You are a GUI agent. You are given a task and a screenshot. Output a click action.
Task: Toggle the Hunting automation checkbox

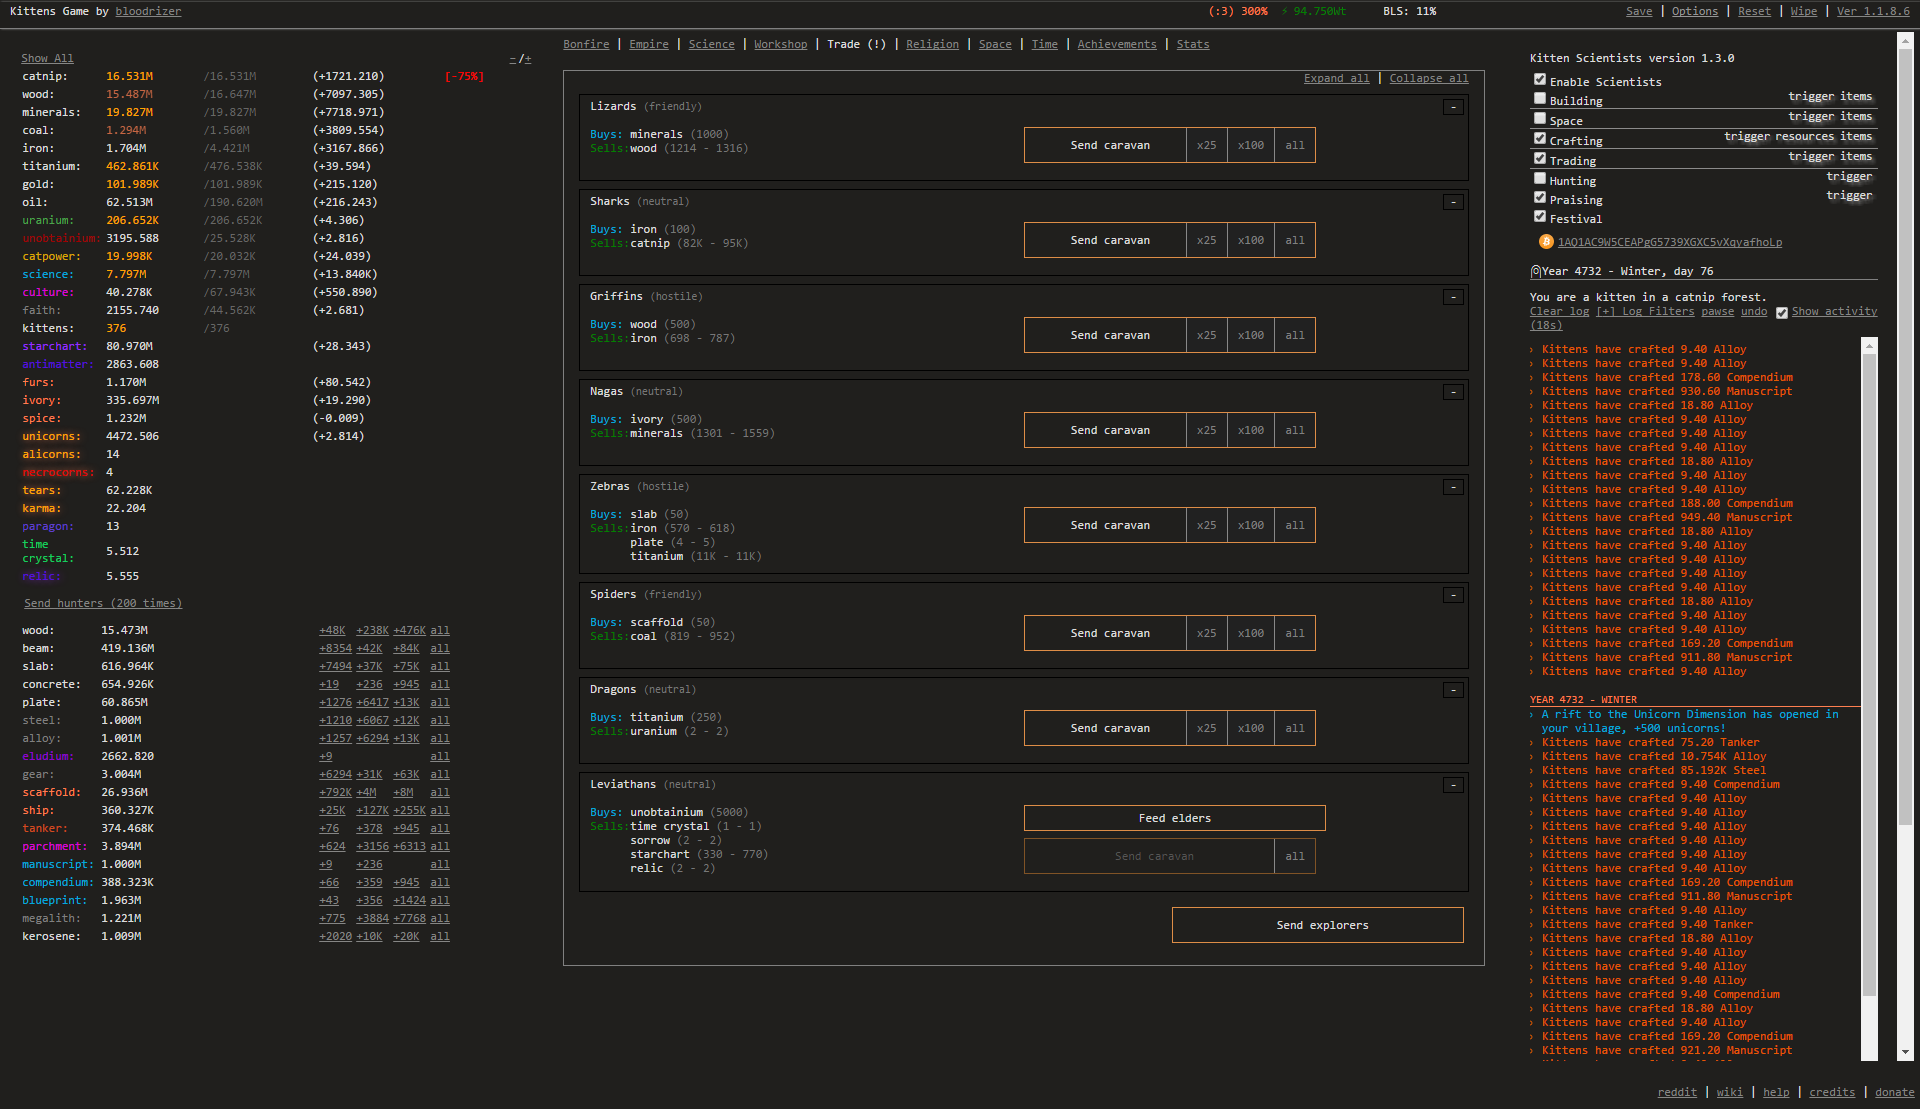pos(1540,179)
